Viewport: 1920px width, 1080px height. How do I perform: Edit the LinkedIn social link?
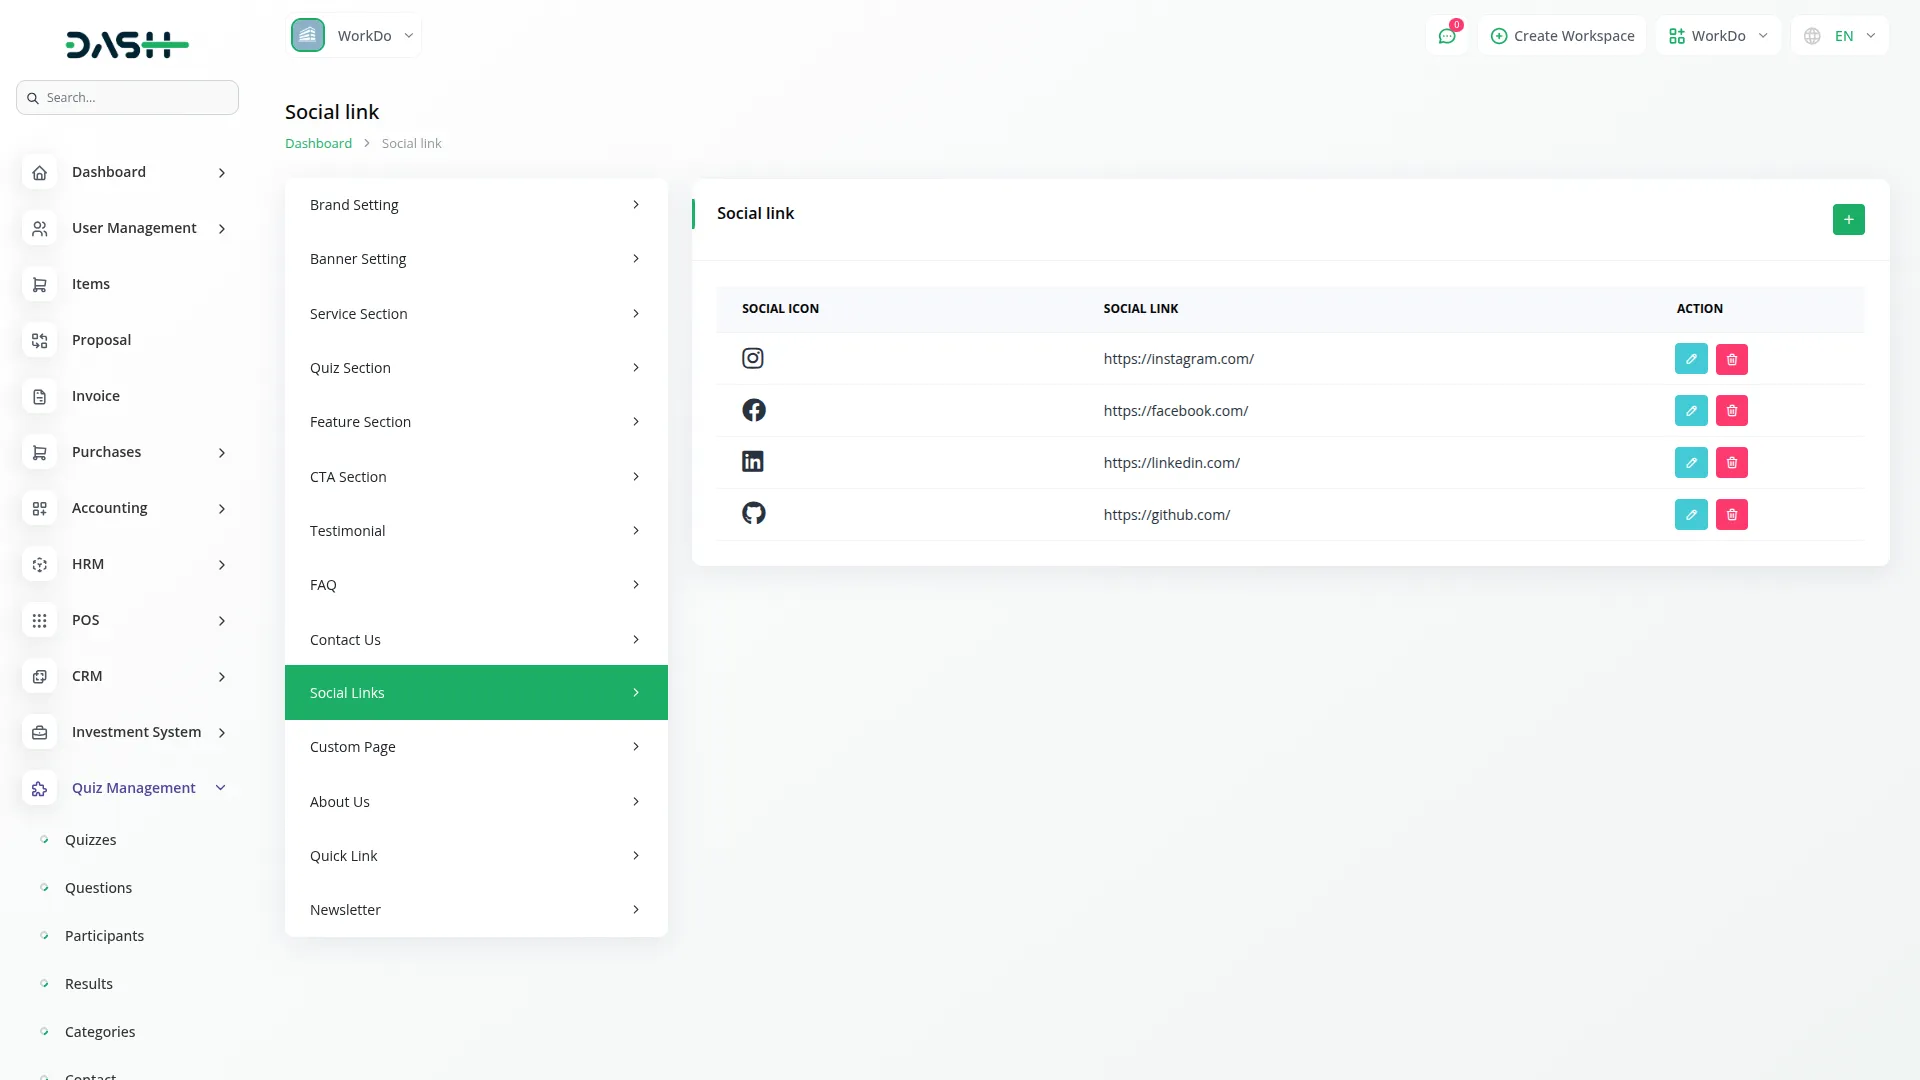1690,463
